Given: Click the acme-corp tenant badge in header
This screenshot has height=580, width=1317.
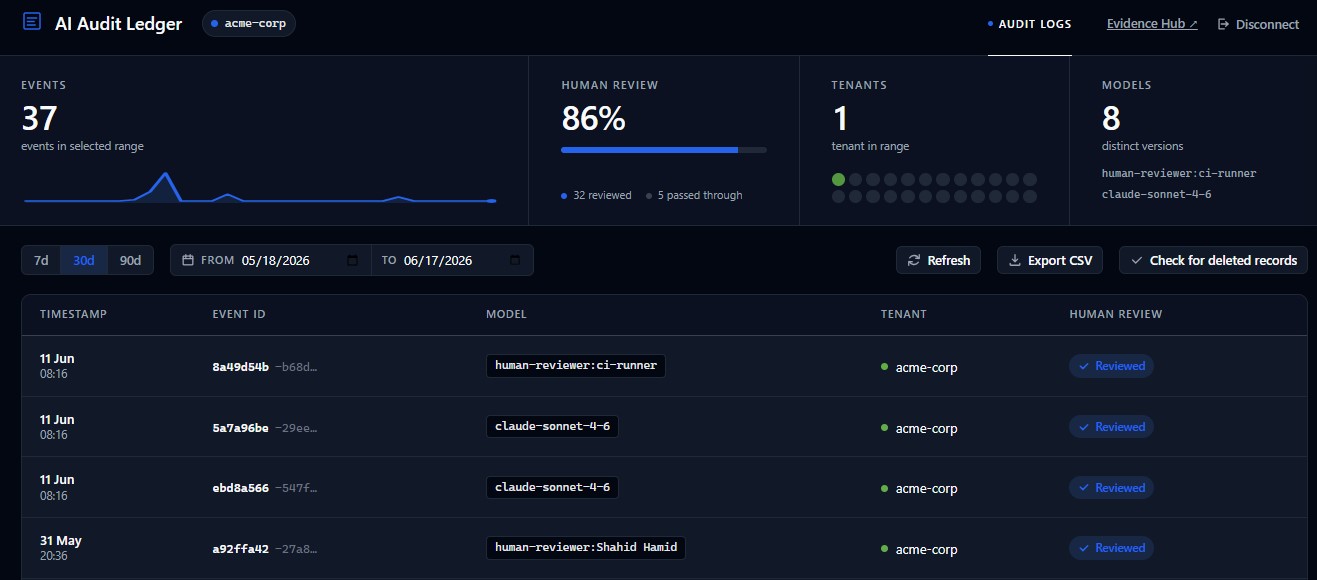Looking at the screenshot, I should tap(249, 23).
